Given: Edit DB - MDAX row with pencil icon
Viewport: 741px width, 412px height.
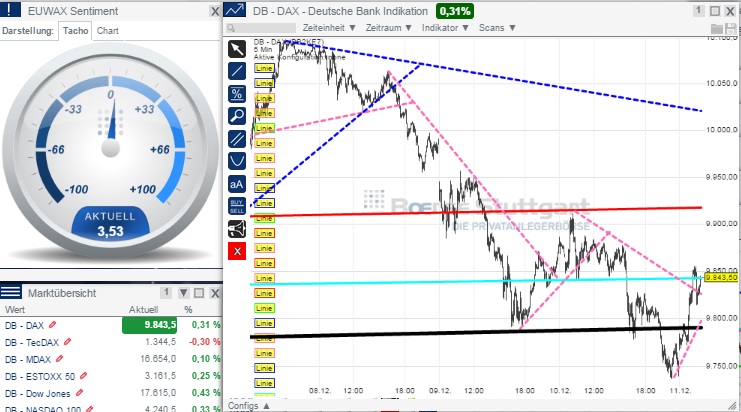Looking at the screenshot, I should 59,359.
